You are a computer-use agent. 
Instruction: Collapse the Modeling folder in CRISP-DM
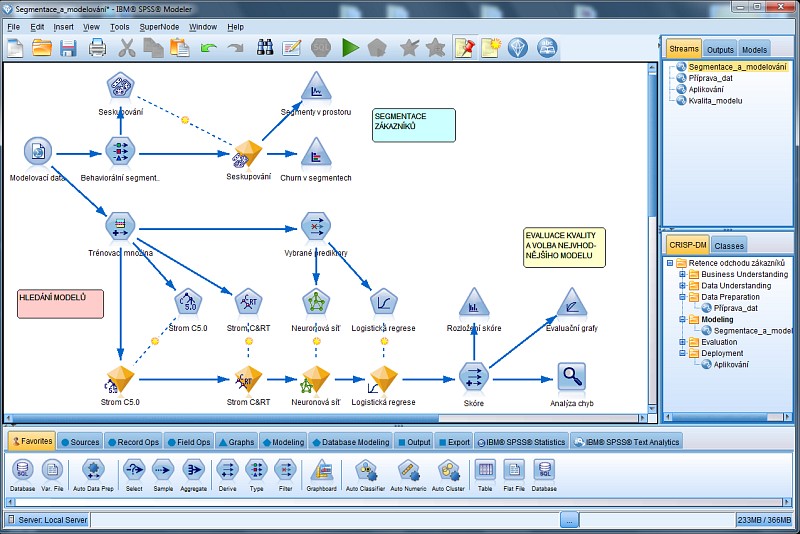682,319
